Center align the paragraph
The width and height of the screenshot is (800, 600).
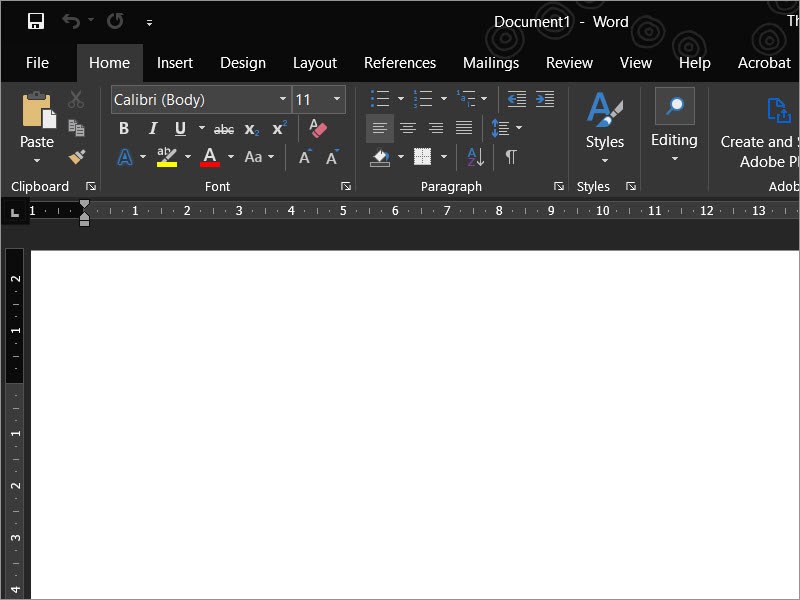(408, 128)
